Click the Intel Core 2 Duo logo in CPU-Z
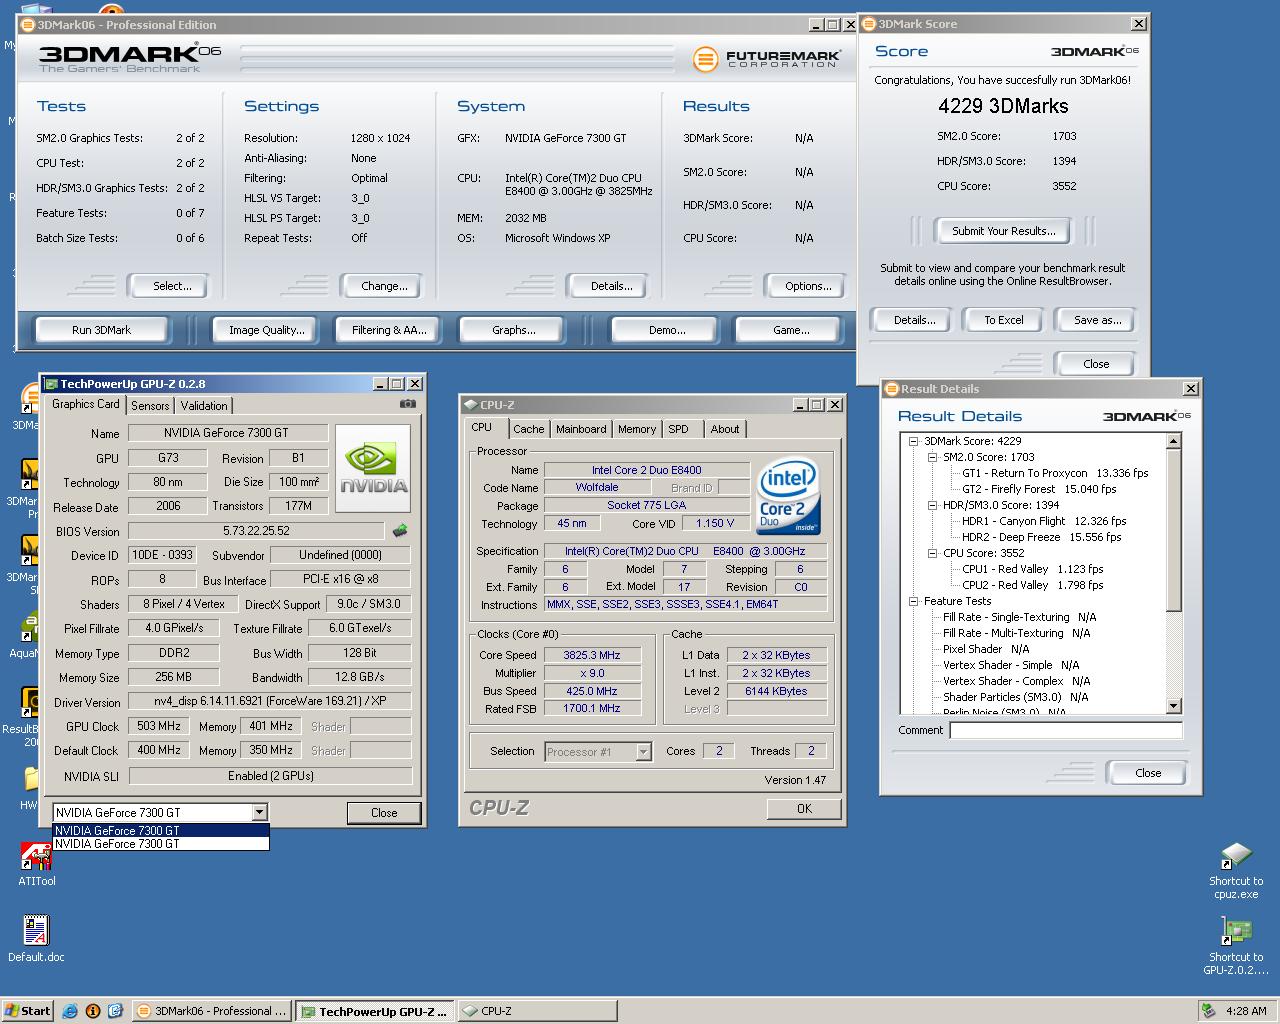The height and width of the screenshot is (1024, 1280). (x=788, y=496)
